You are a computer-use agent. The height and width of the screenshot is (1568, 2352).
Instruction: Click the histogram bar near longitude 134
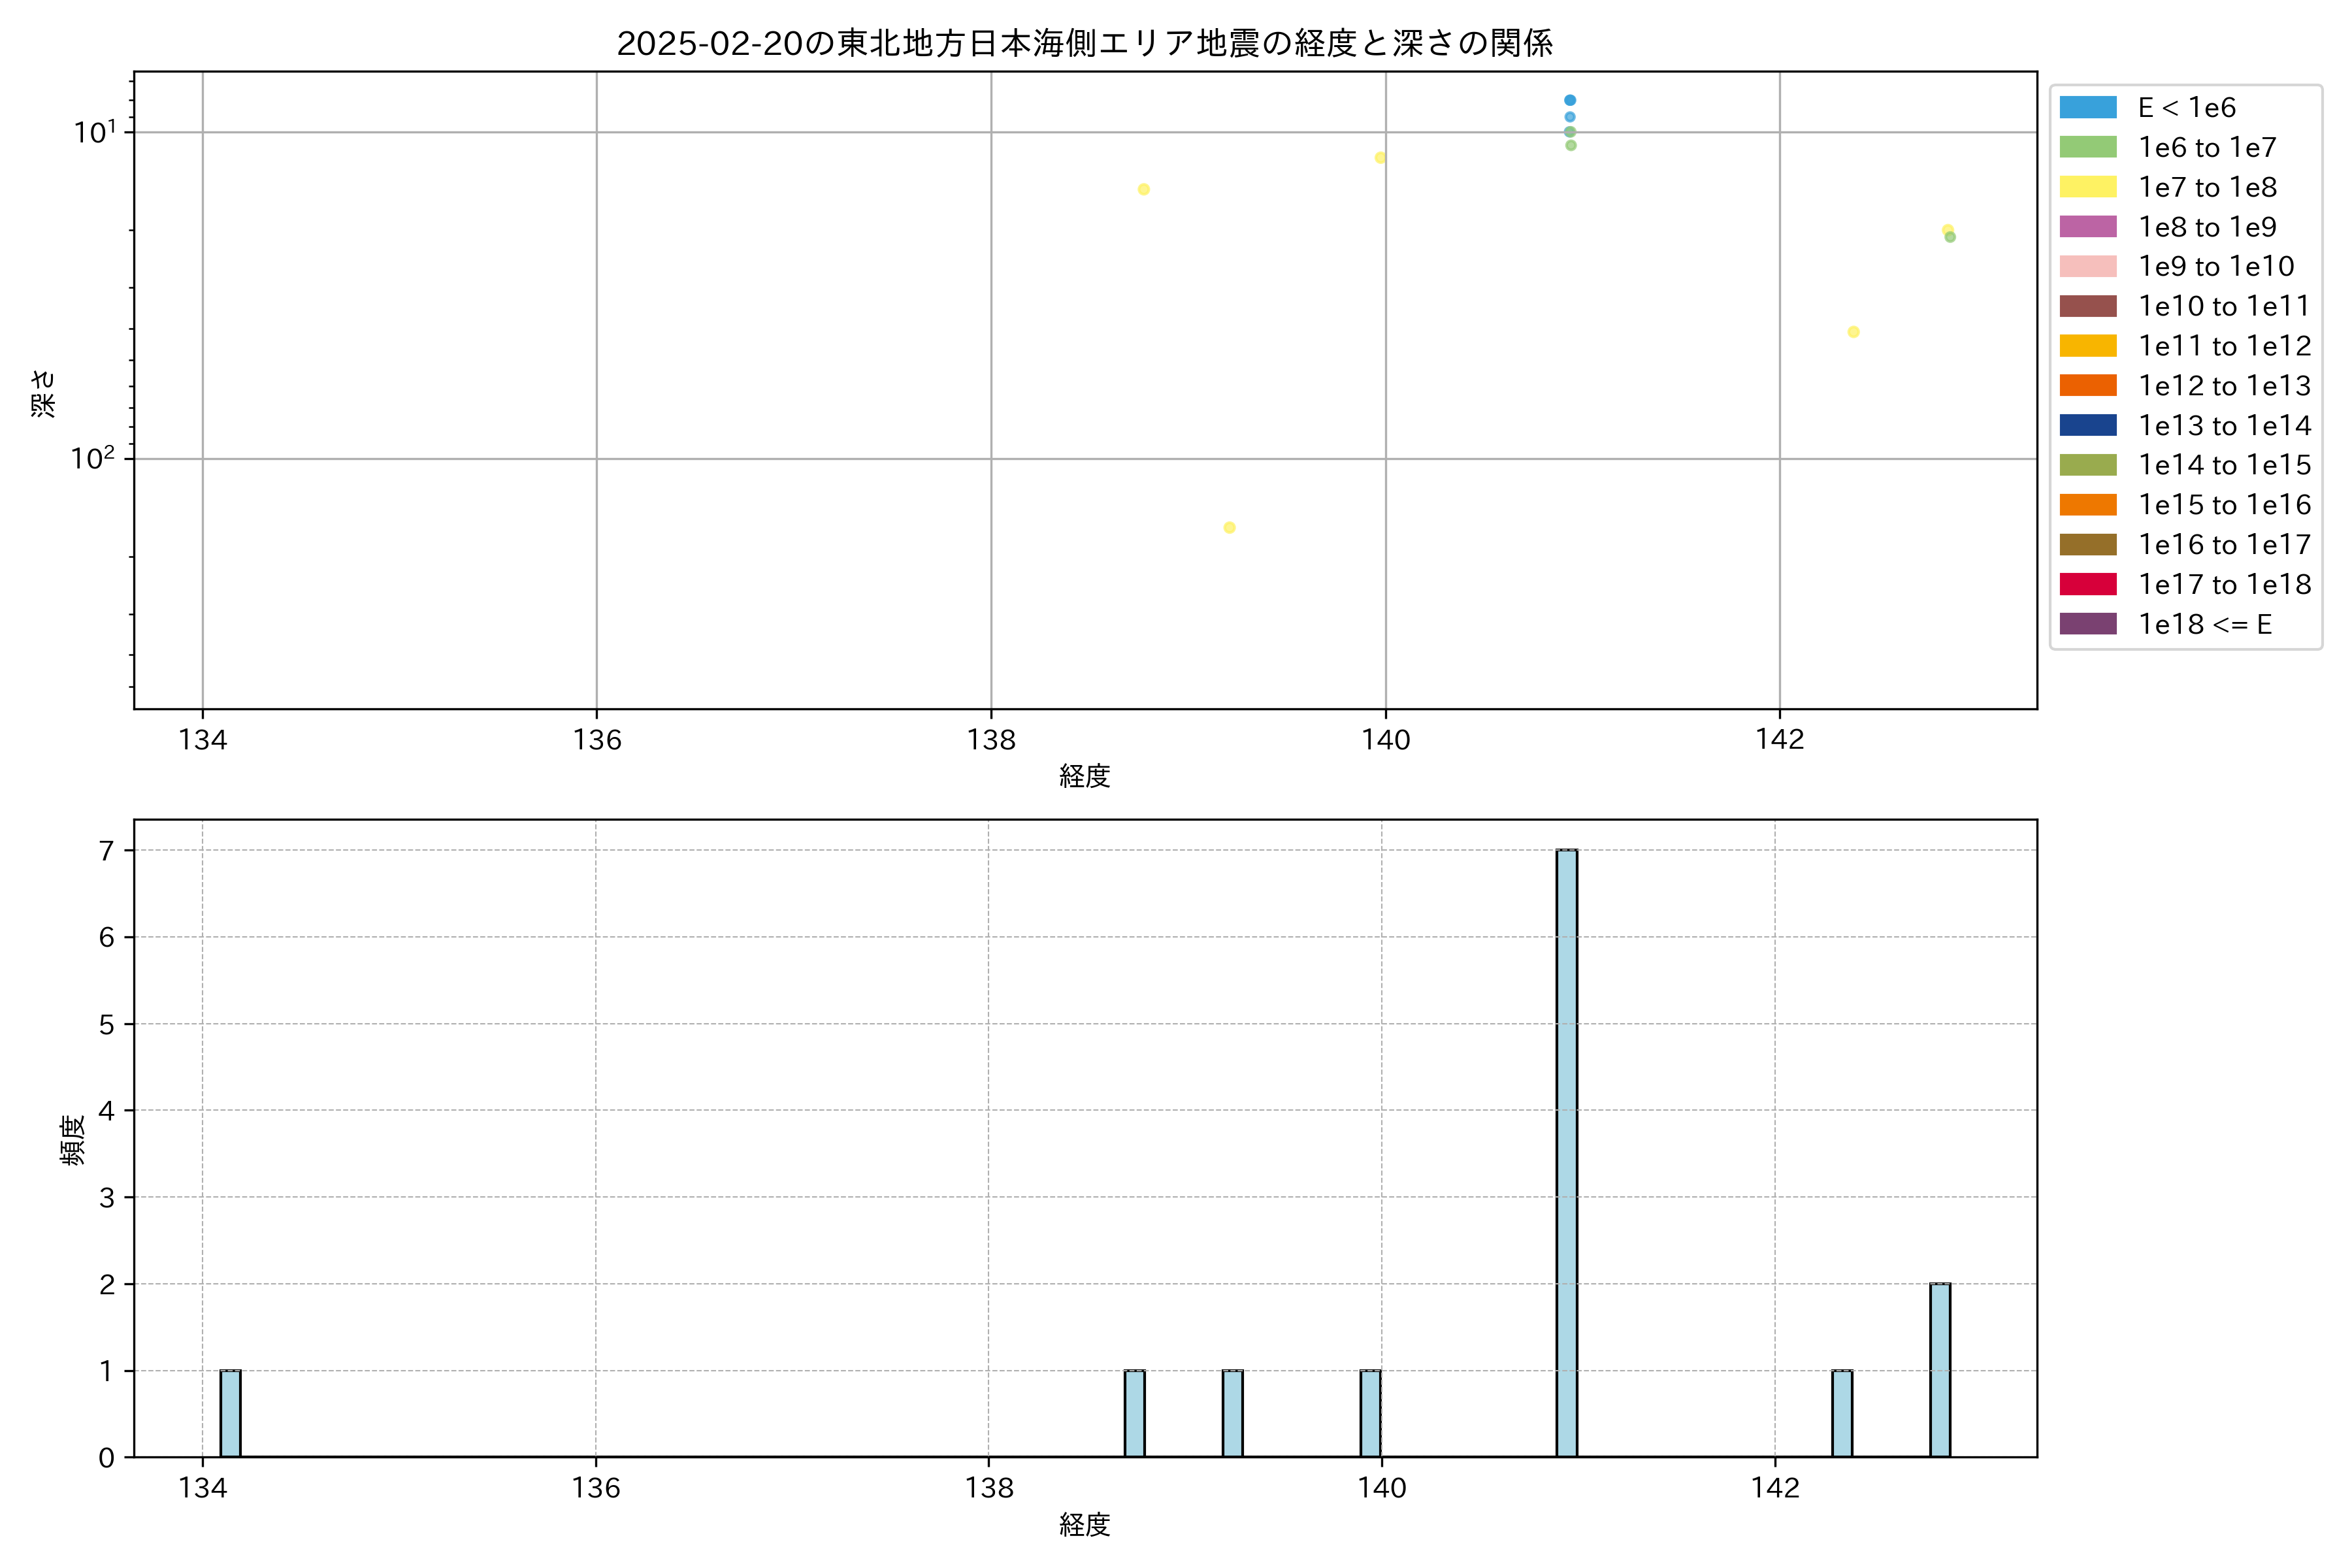pyautogui.click(x=230, y=1413)
